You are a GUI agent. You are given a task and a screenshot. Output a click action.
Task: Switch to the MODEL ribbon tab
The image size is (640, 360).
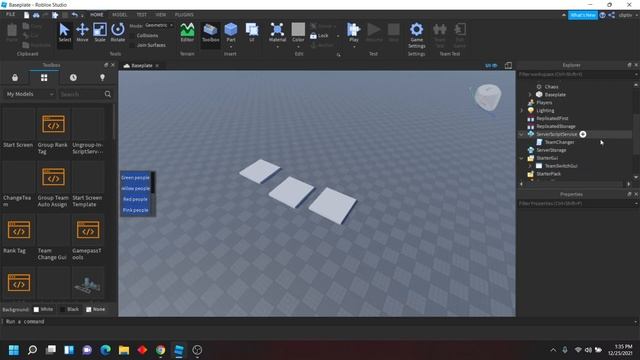[120, 15]
